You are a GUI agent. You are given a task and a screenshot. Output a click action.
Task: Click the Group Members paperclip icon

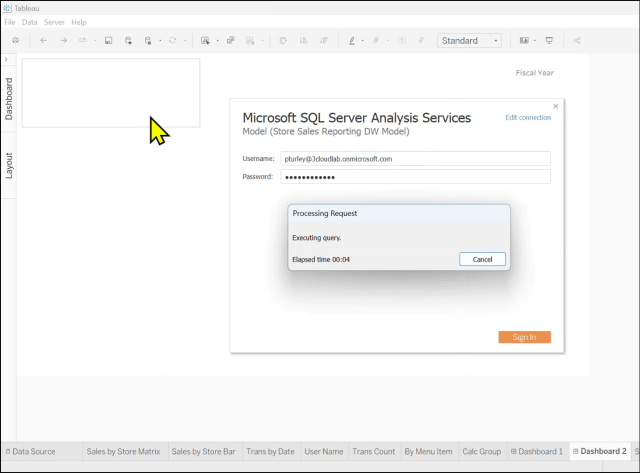tap(376, 40)
